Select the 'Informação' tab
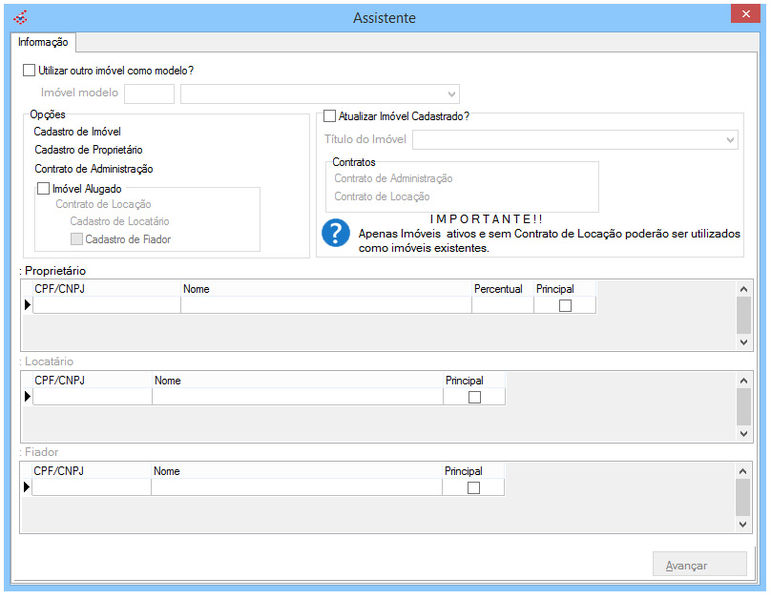Viewport: 771px width, 599px height. click(x=43, y=42)
